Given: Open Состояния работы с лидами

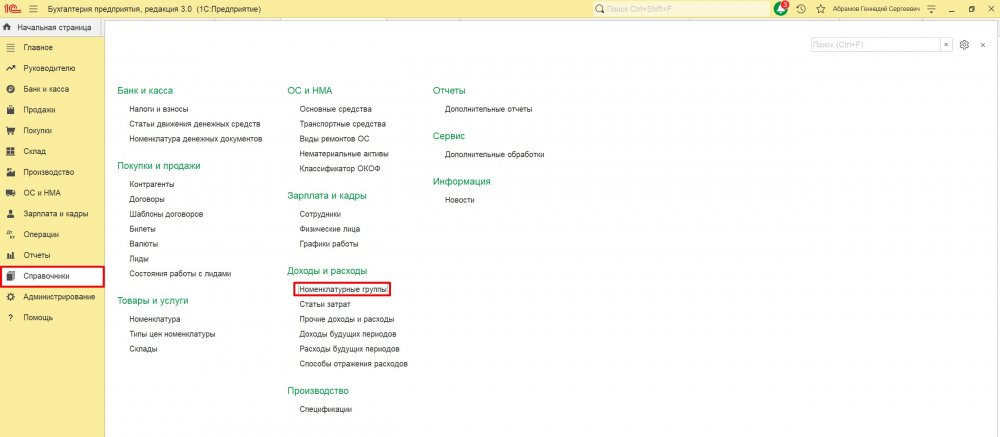Looking at the screenshot, I should click(180, 274).
